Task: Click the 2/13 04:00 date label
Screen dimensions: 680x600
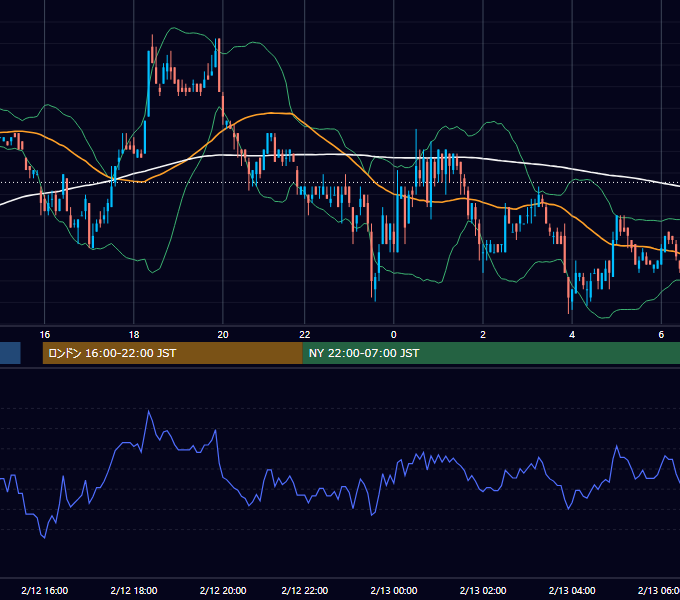Action: pyautogui.click(x=572, y=590)
